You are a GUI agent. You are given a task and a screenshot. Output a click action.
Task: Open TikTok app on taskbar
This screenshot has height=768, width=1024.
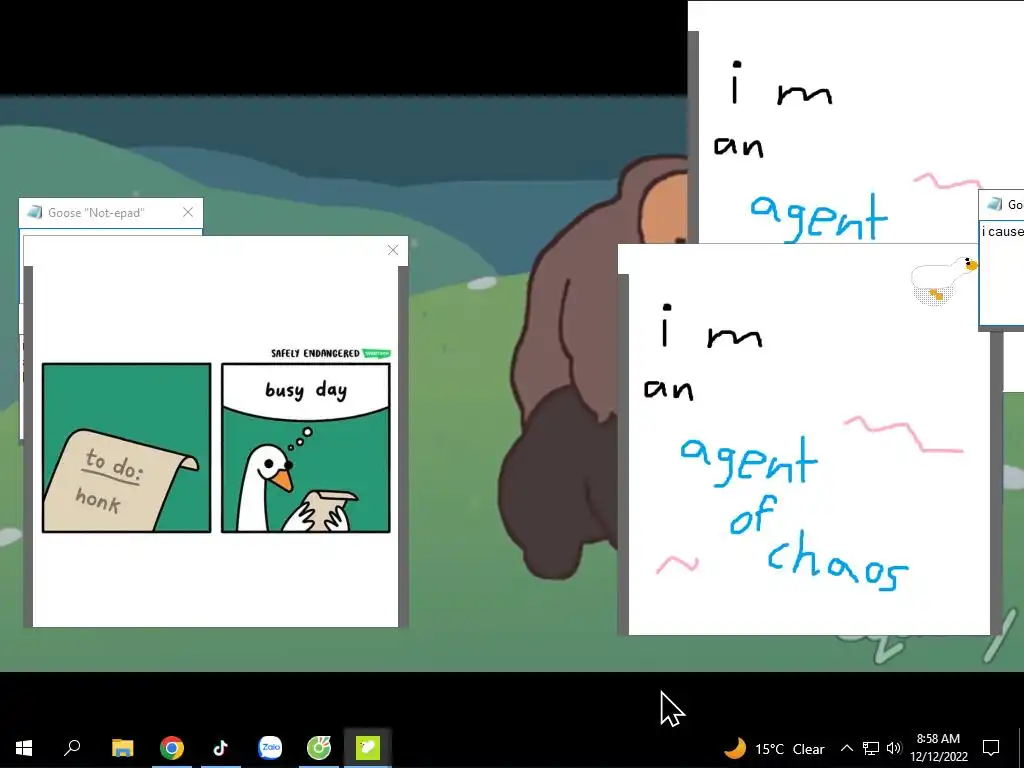tap(221, 748)
